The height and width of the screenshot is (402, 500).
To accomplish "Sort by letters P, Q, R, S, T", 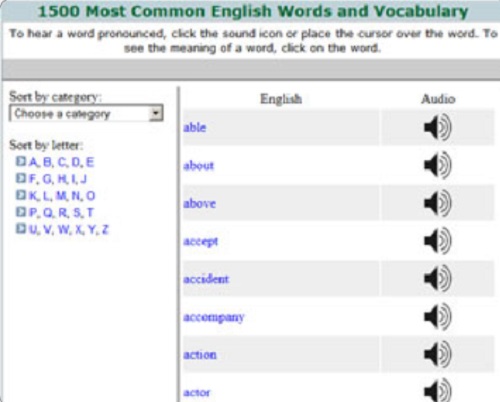I will click(x=61, y=213).
